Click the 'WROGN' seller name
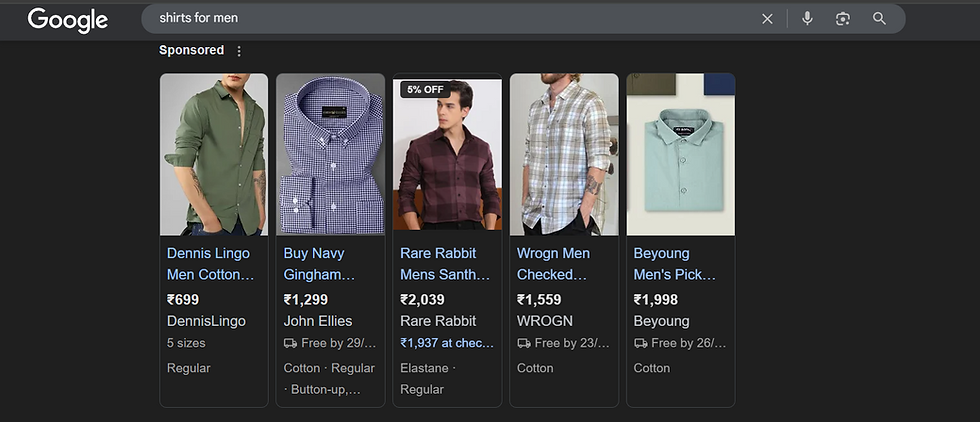The image size is (980, 422). click(x=545, y=321)
